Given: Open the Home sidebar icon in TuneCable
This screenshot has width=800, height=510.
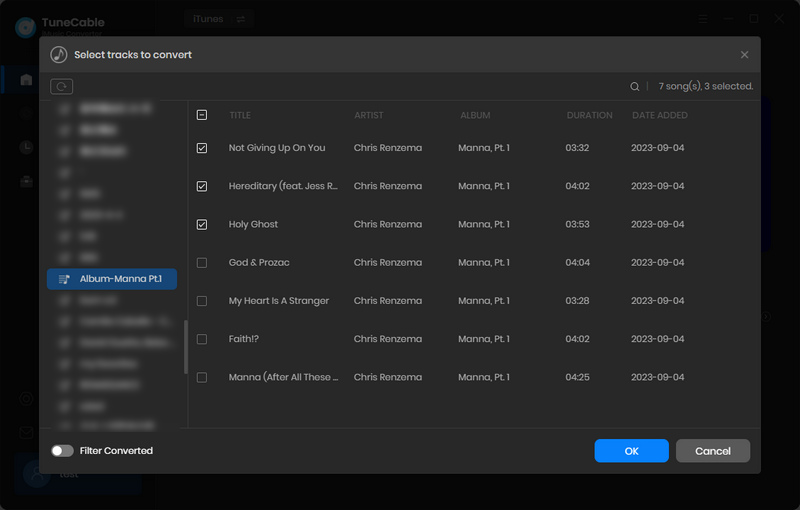Looking at the screenshot, I should tap(26, 80).
